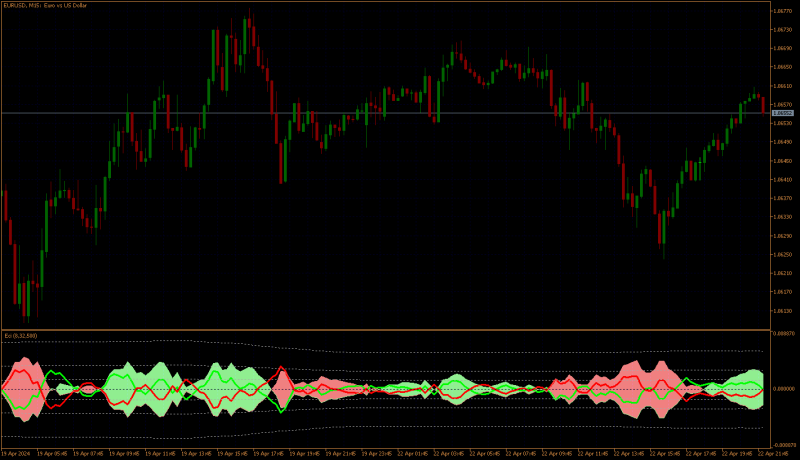
Task: Click the 22 Apr 13:45 time label
Action: [629, 453]
